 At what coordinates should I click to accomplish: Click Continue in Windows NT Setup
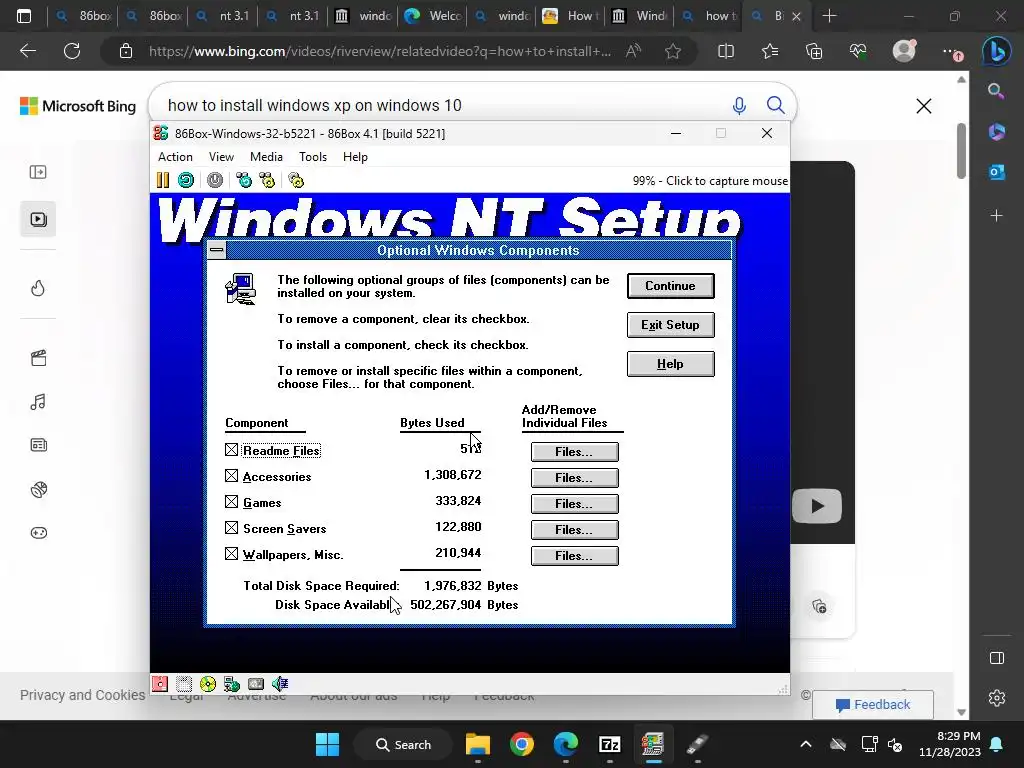pos(671,286)
